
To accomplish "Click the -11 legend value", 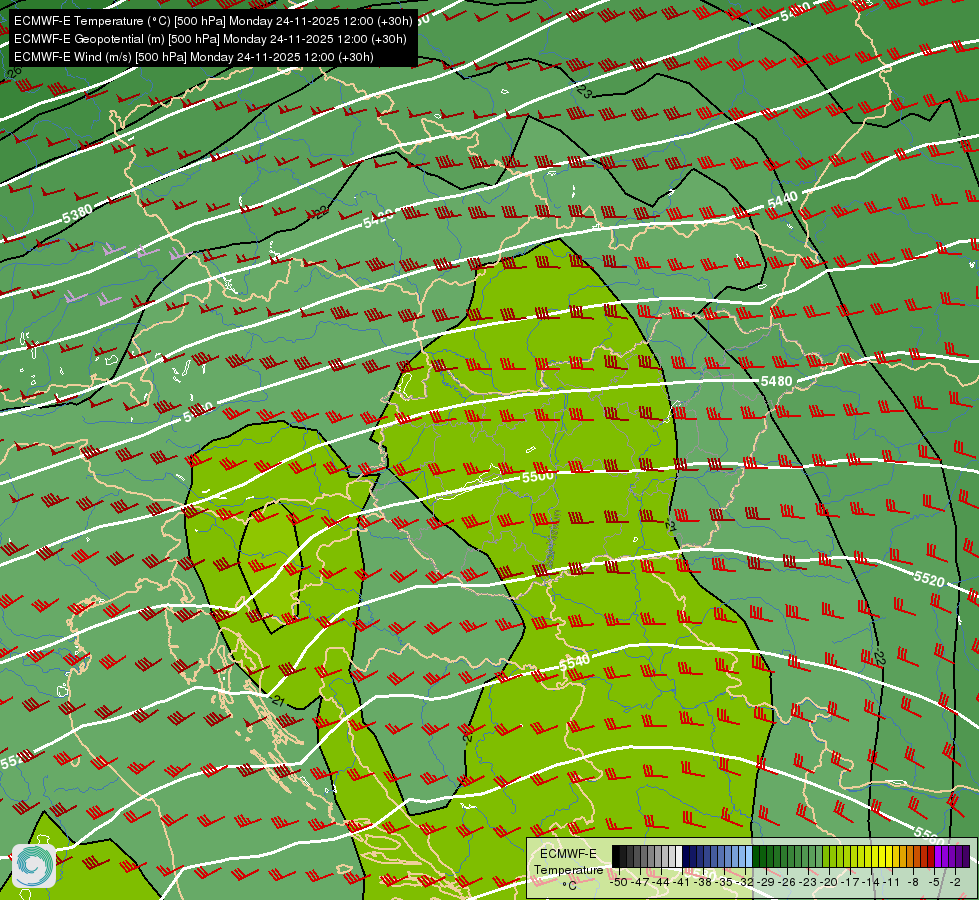I will click(x=892, y=883).
